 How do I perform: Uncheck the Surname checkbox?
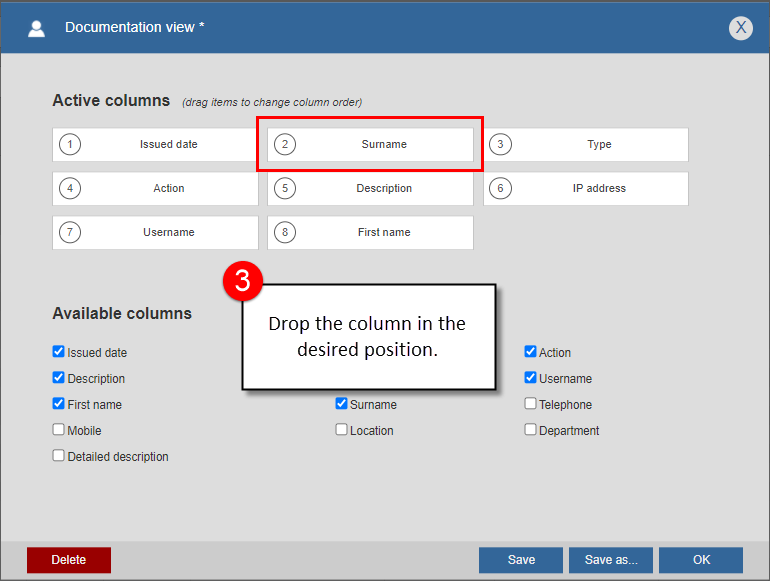tap(341, 404)
